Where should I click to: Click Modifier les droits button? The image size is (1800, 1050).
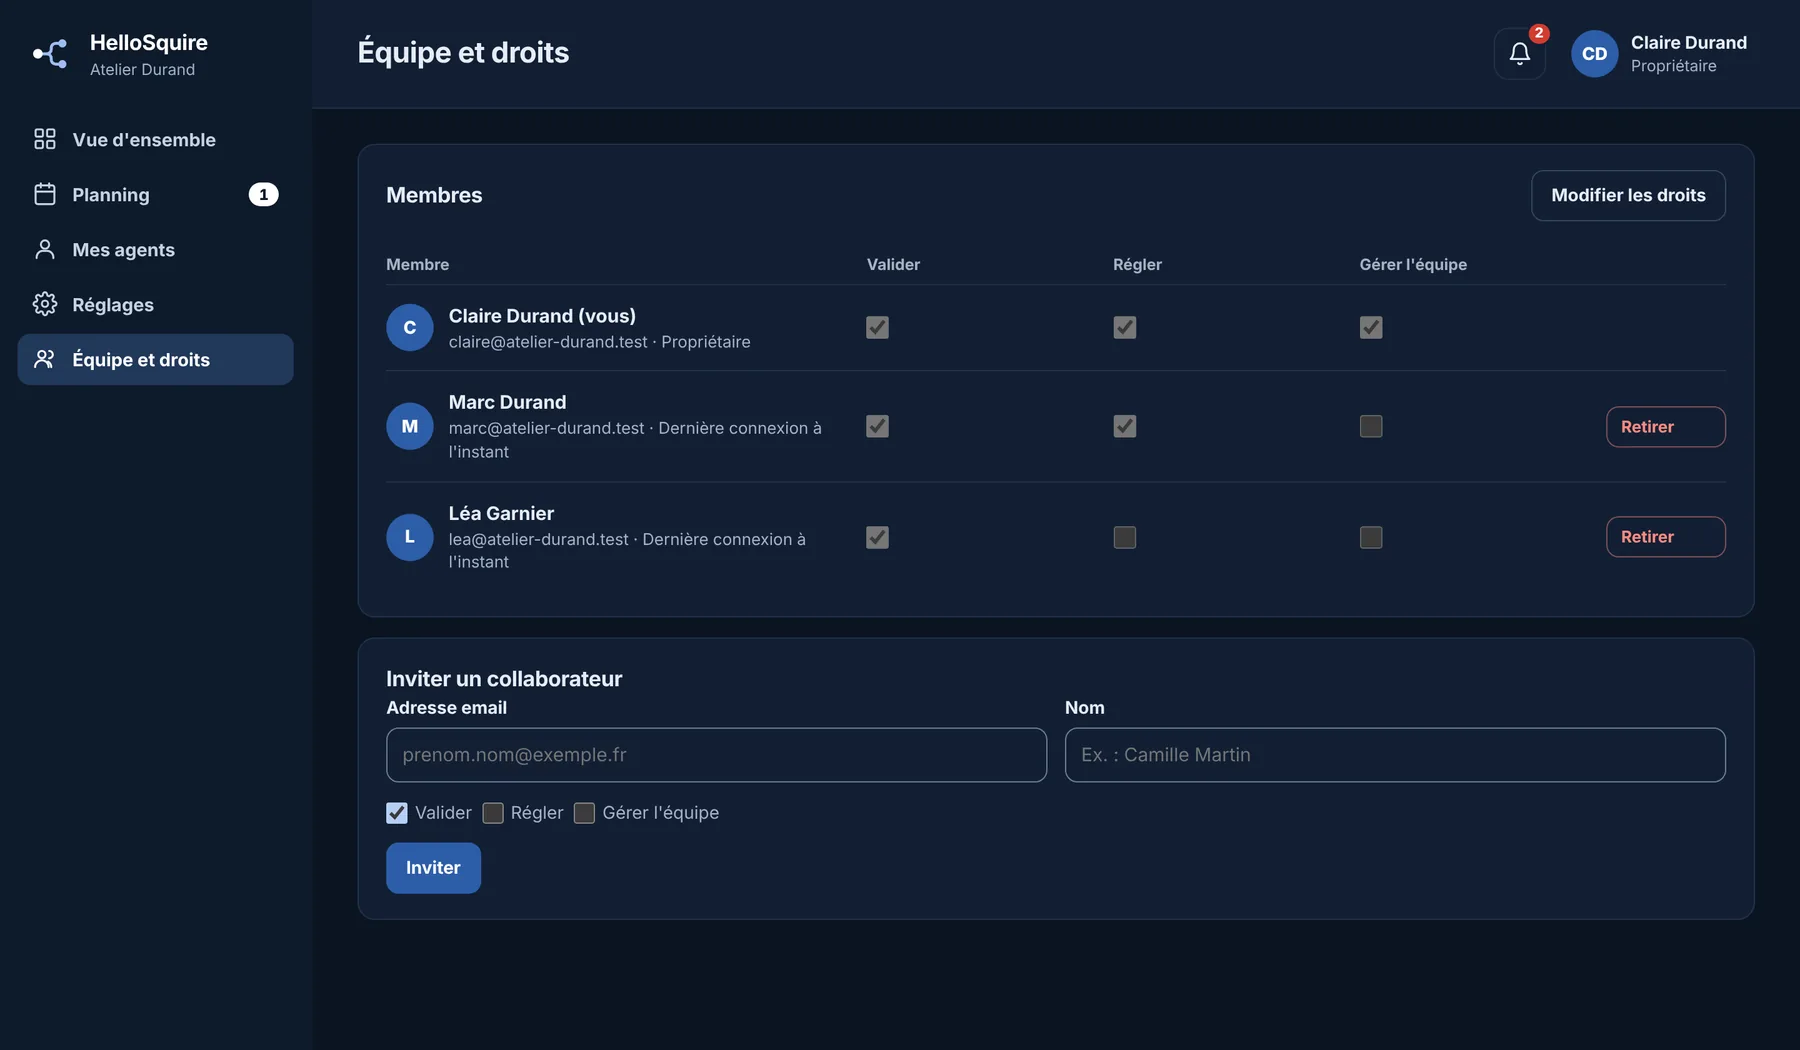tap(1628, 195)
